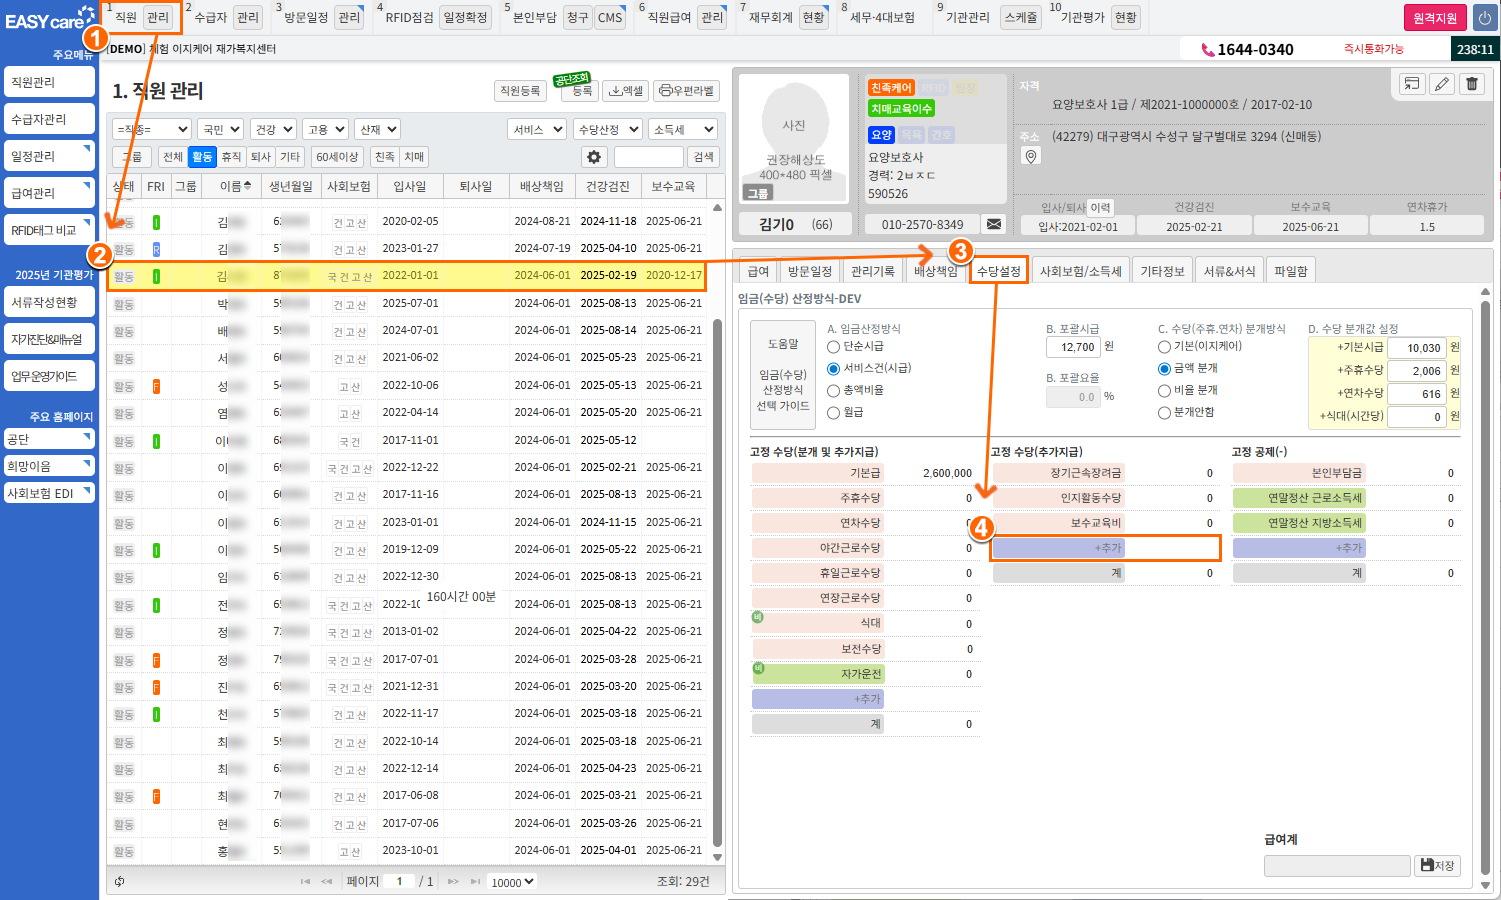This screenshot has width=1501, height=900.
Task: Choose the 비율 분개 radio option
Action: pos(1164,391)
